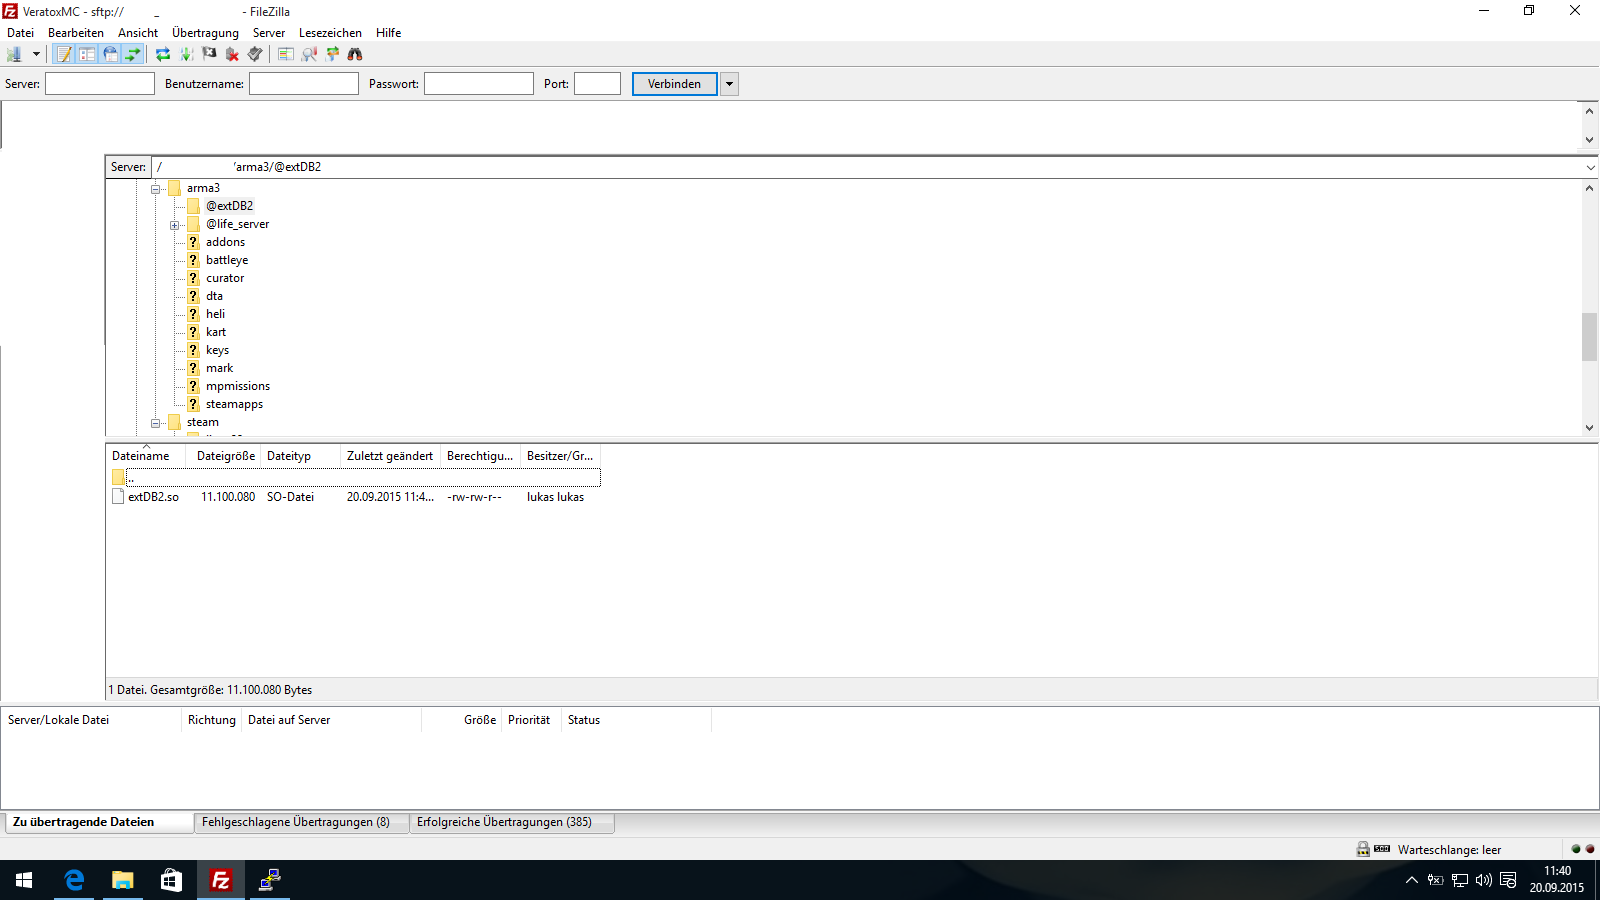Image resolution: width=1600 pixels, height=900 pixels.
Task: Click the refresh file list icon
Action: pos(163,54)
